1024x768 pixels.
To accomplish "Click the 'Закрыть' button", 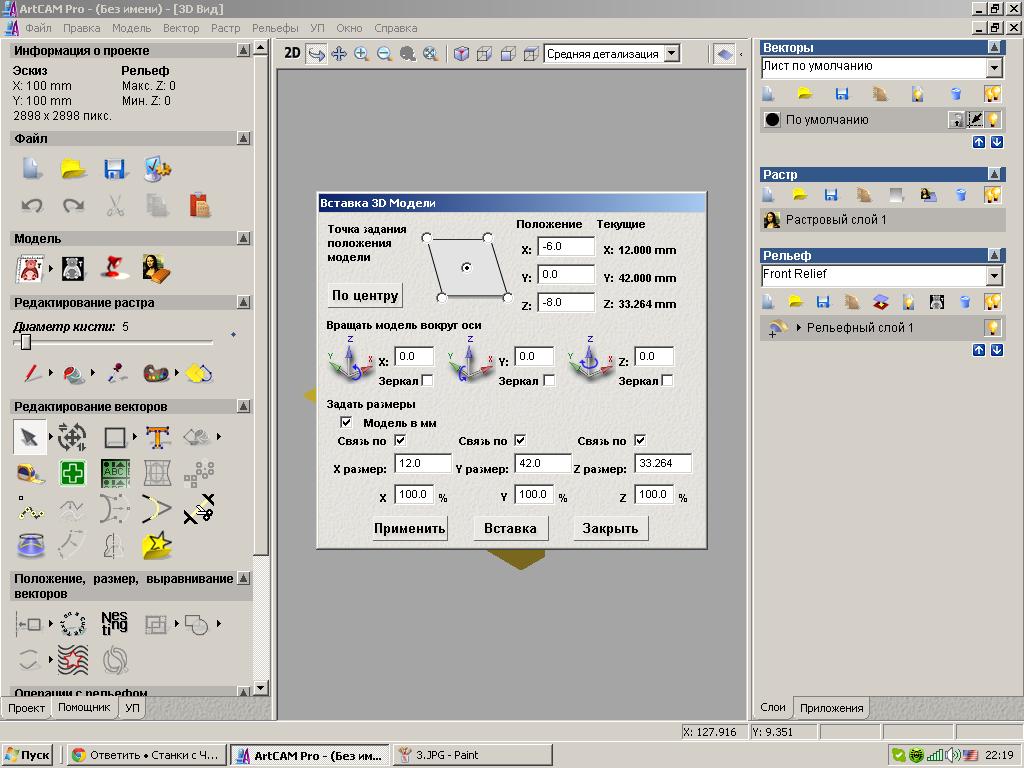I will [610, 528].
